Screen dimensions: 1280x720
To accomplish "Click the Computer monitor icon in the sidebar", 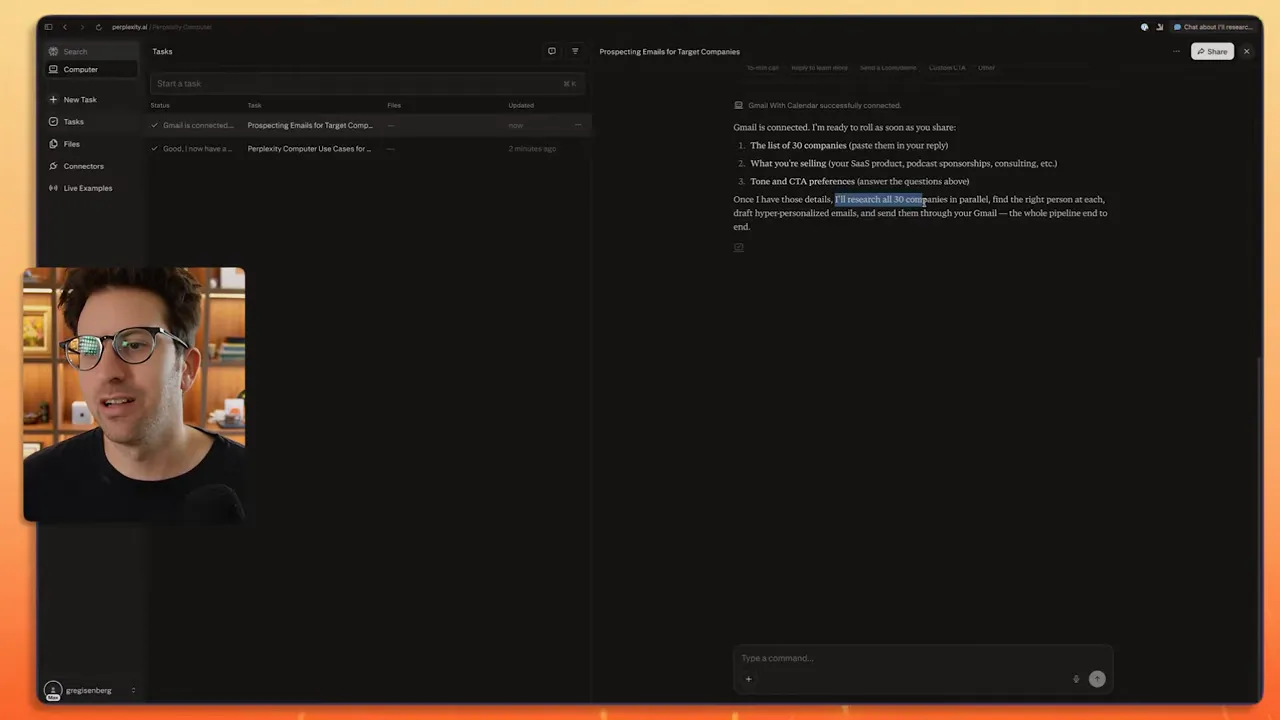I will (54, 70).
